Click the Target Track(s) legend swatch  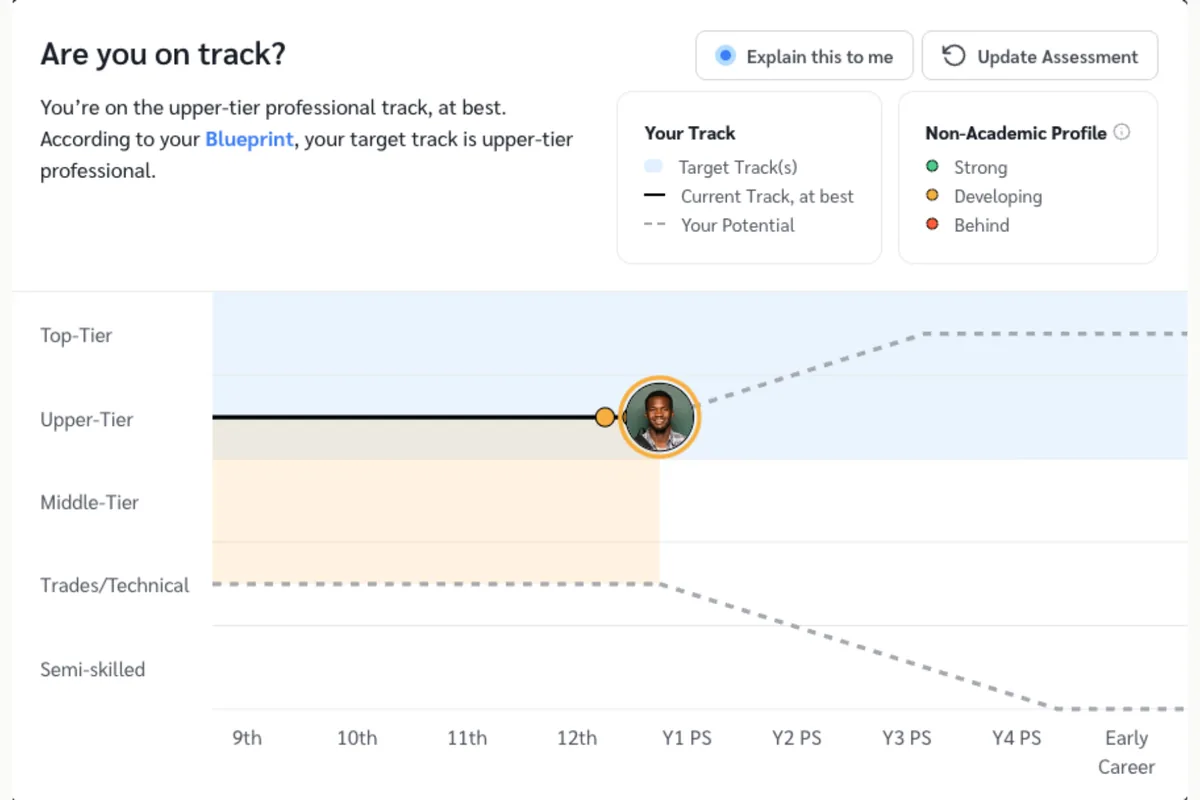(654, 167)
